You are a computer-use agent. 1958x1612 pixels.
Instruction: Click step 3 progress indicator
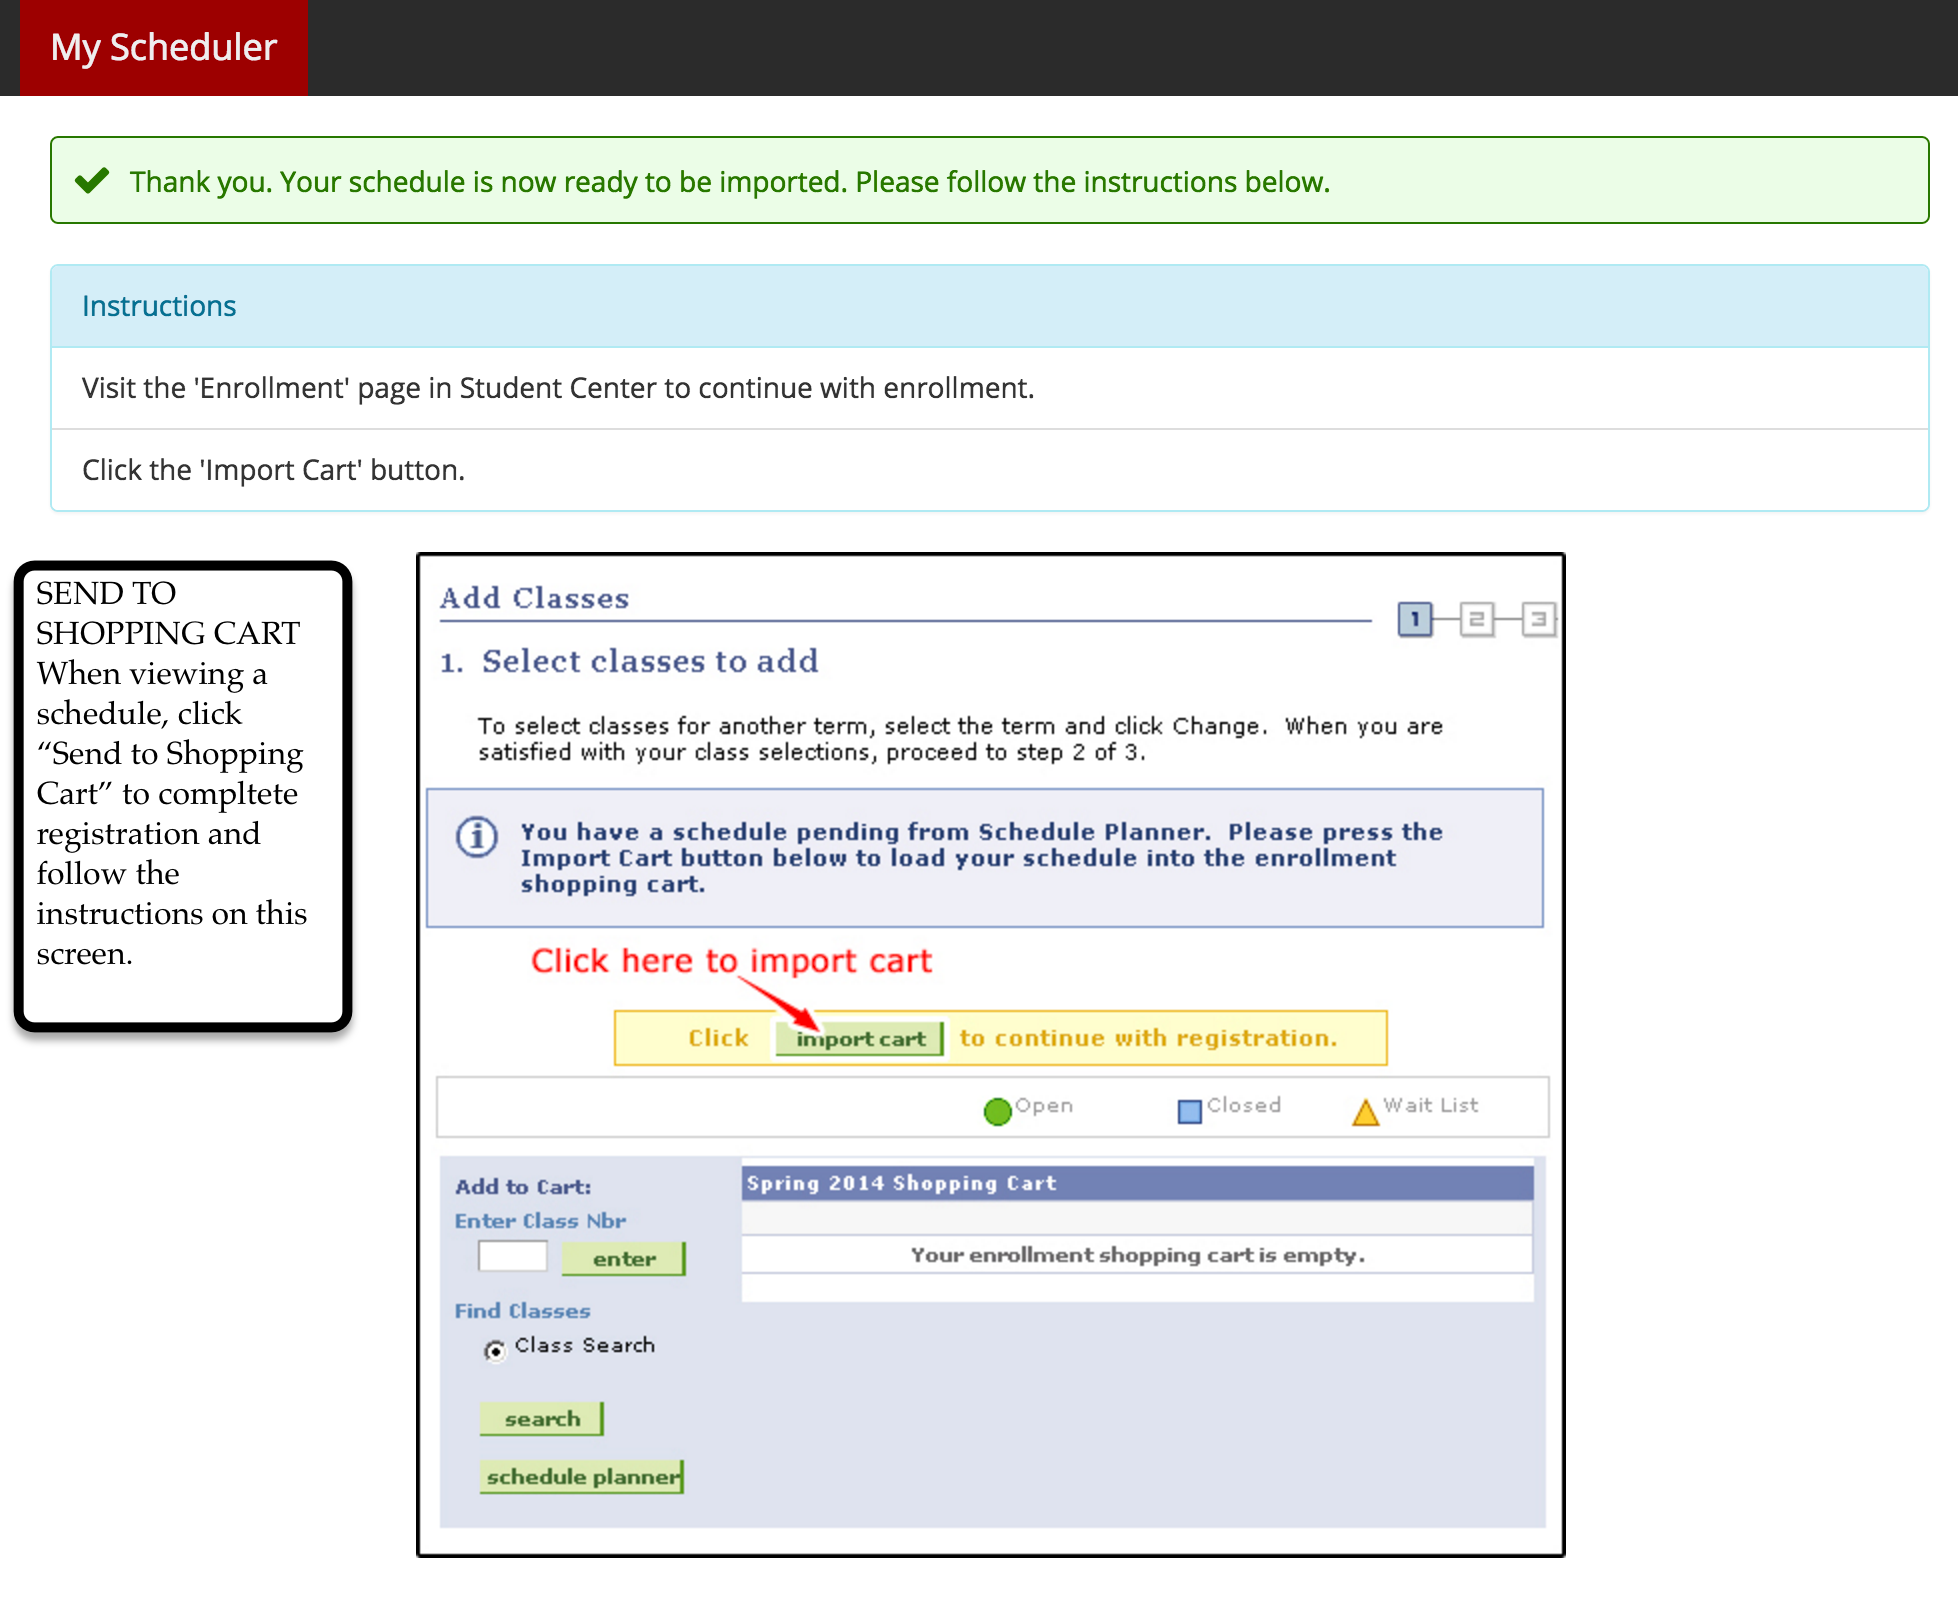tap(1538, 619)
